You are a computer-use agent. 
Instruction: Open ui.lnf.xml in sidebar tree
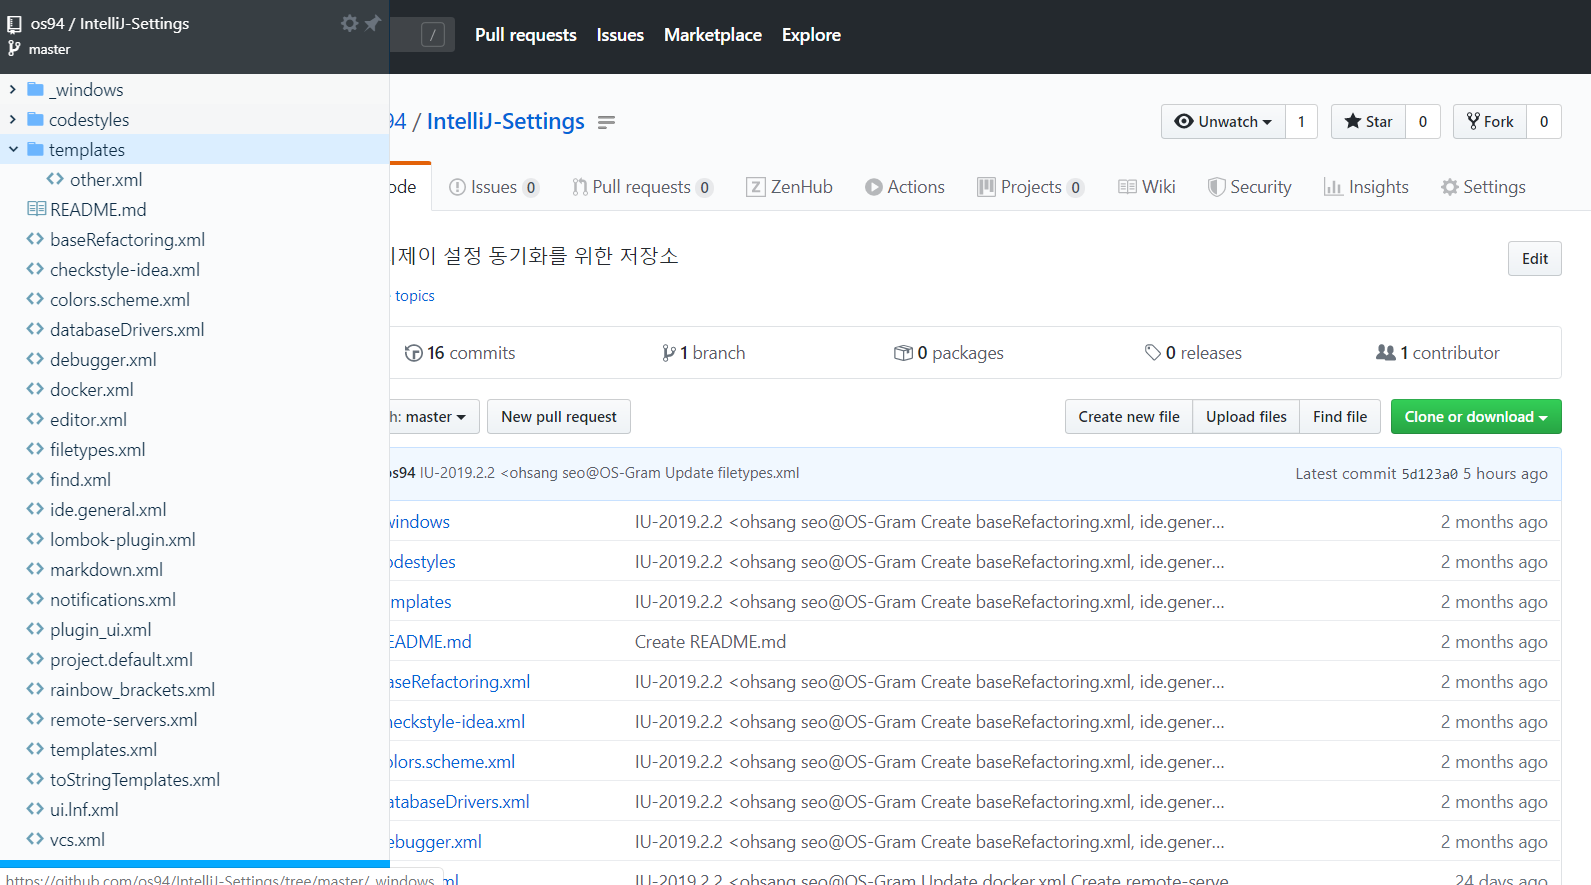click(84, 809)
